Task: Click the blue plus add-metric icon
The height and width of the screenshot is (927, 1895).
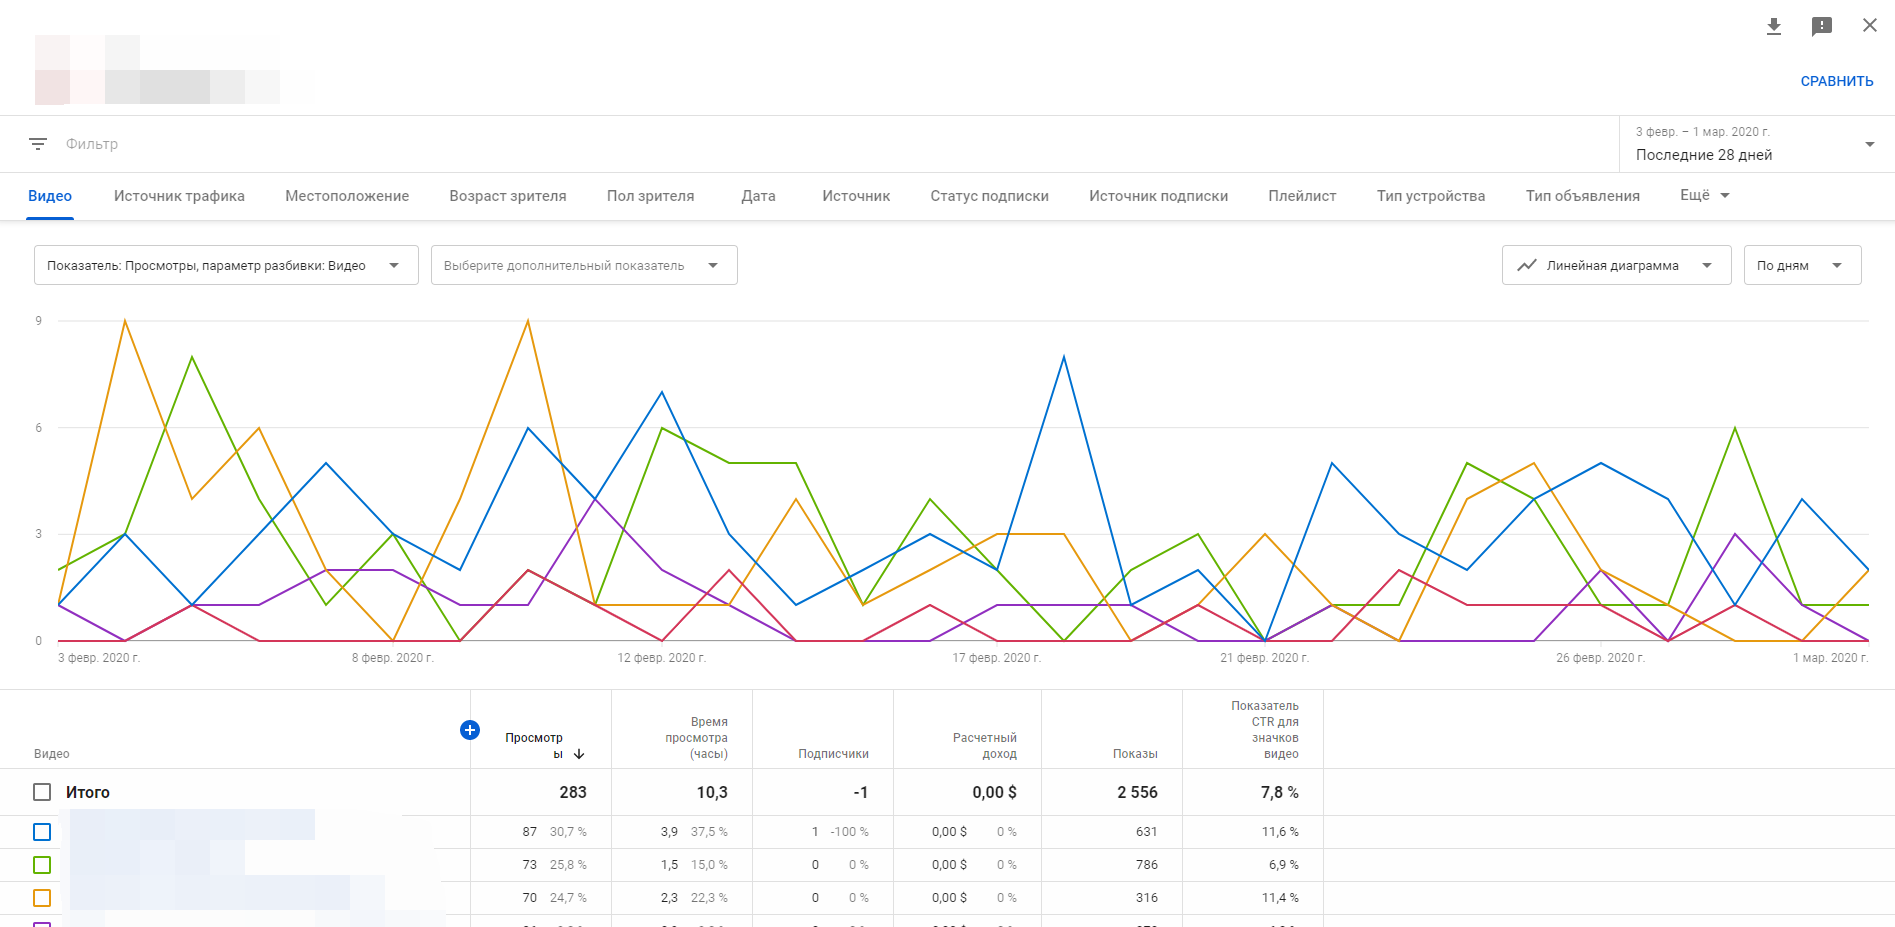Action: (469, 730)
